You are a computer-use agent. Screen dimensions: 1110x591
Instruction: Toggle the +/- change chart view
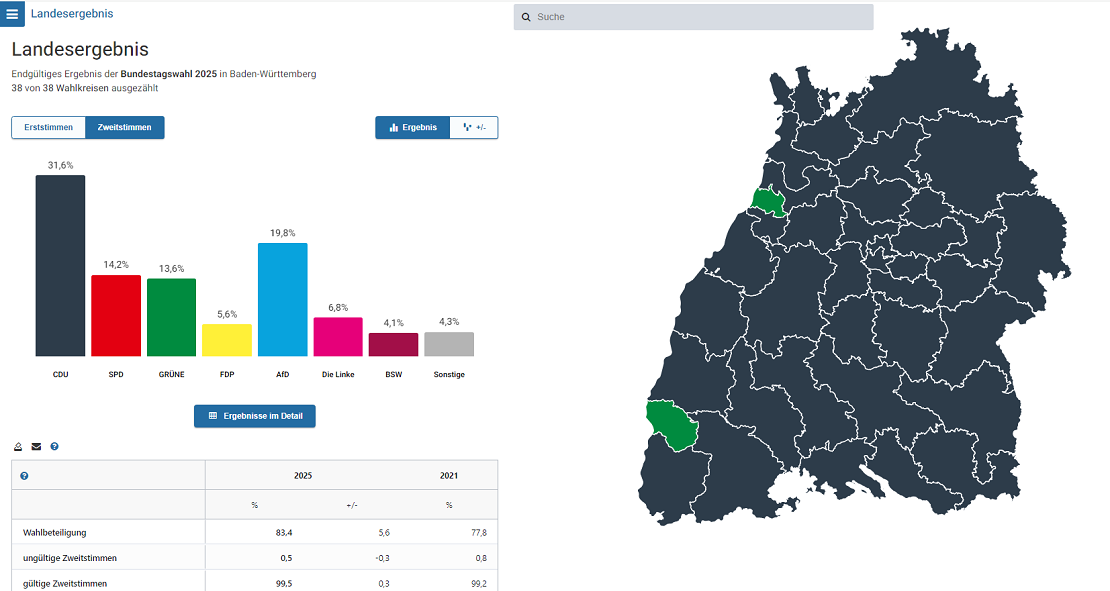(474, 128)
